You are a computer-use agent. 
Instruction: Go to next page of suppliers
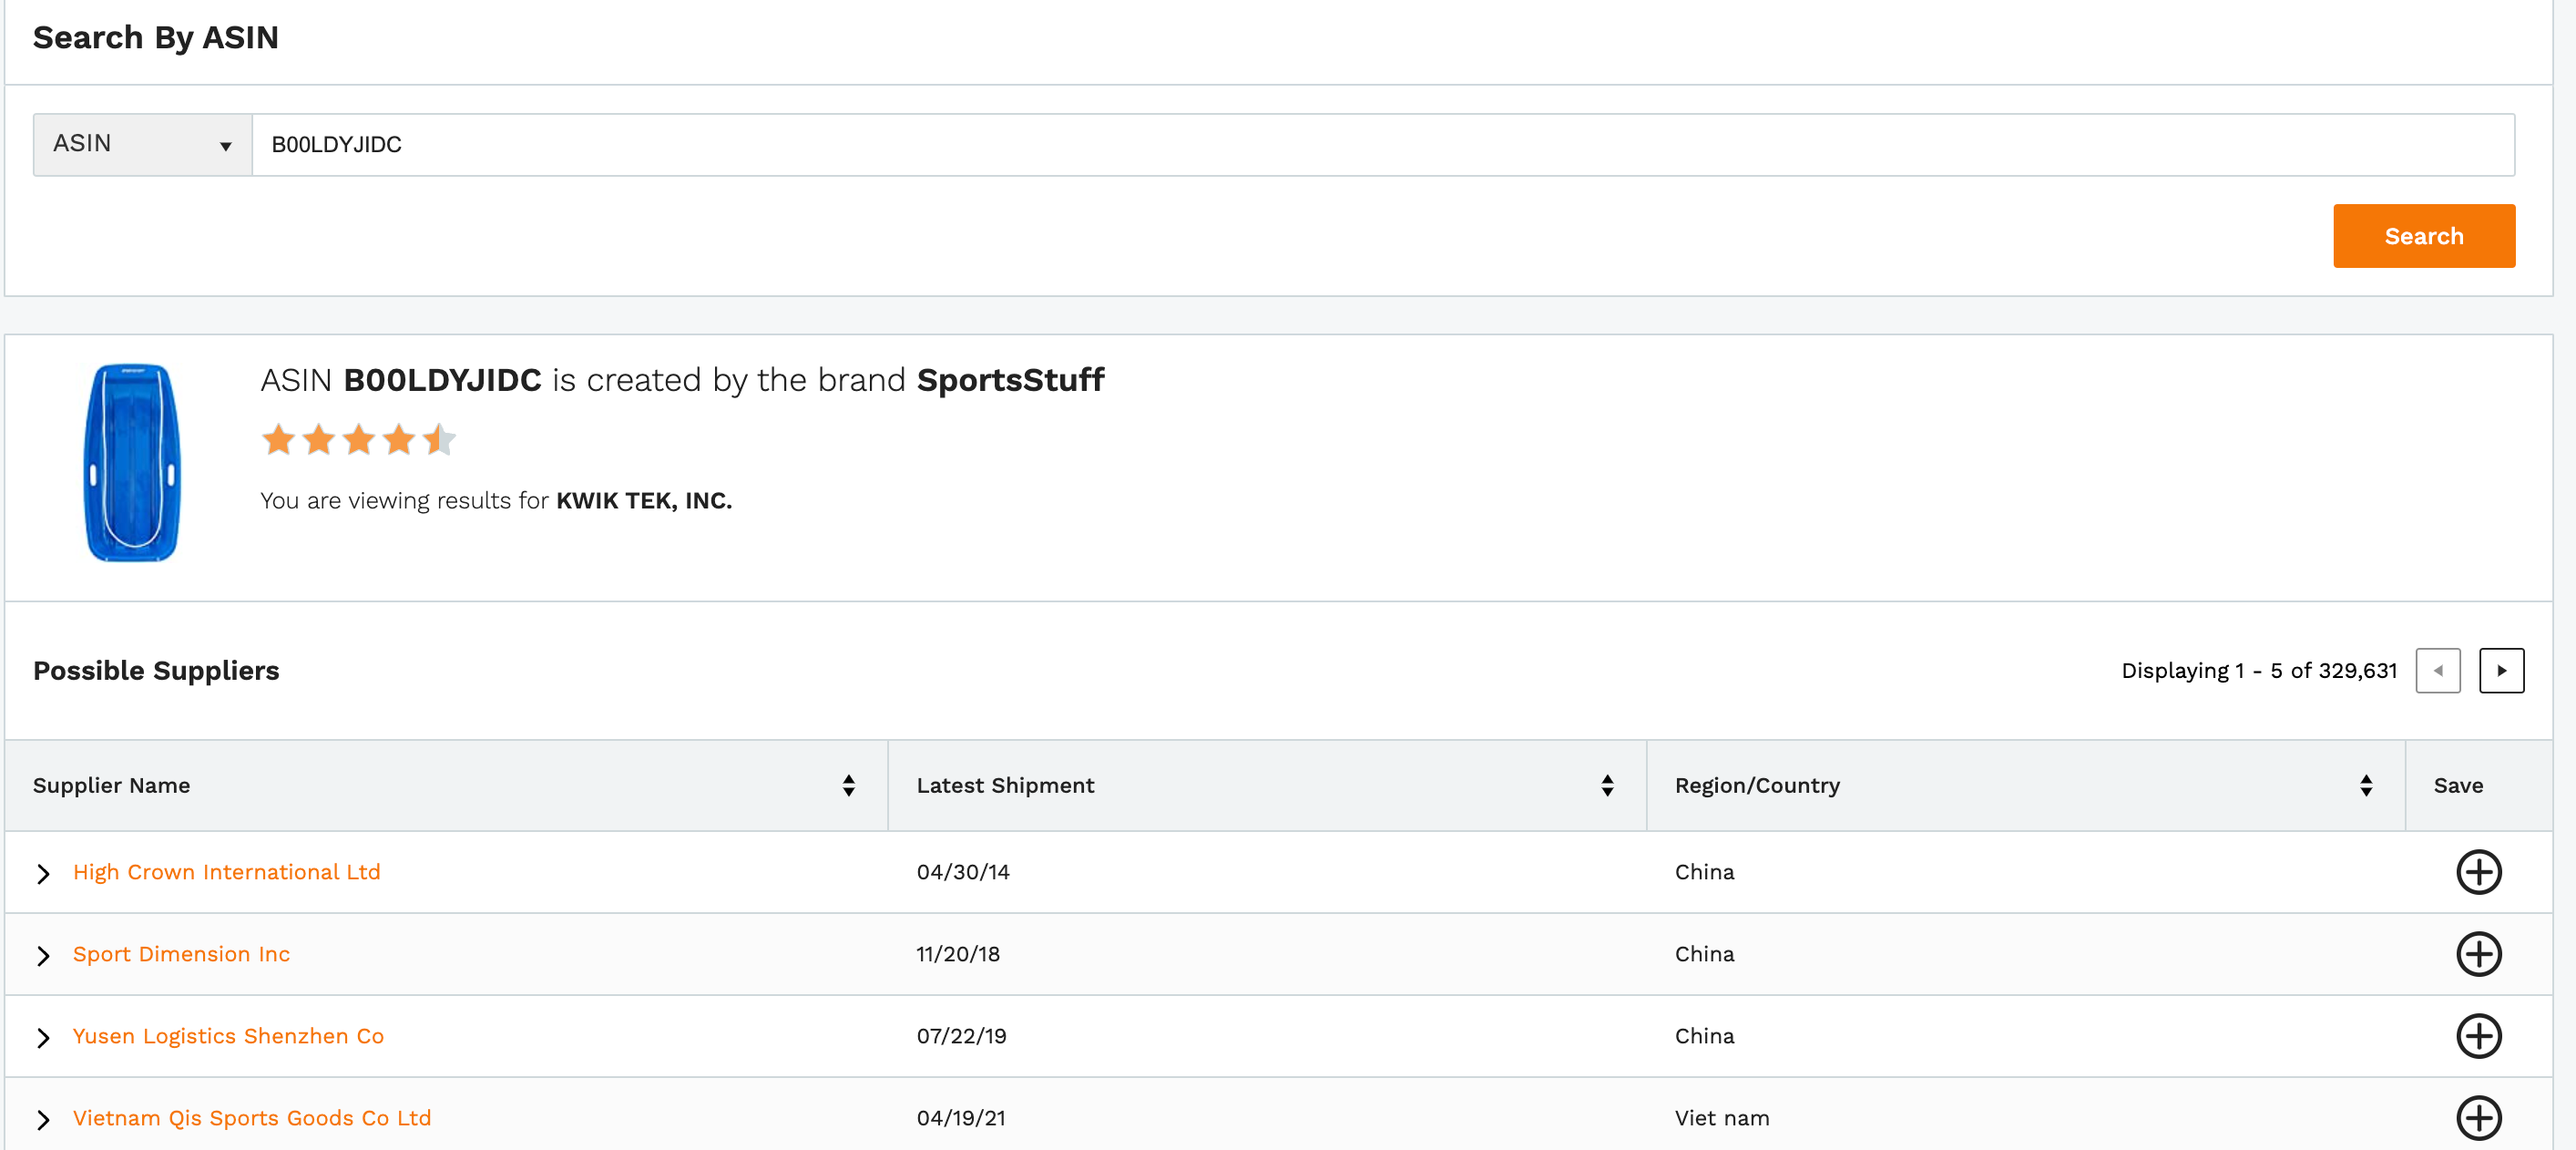point(2501,670)
